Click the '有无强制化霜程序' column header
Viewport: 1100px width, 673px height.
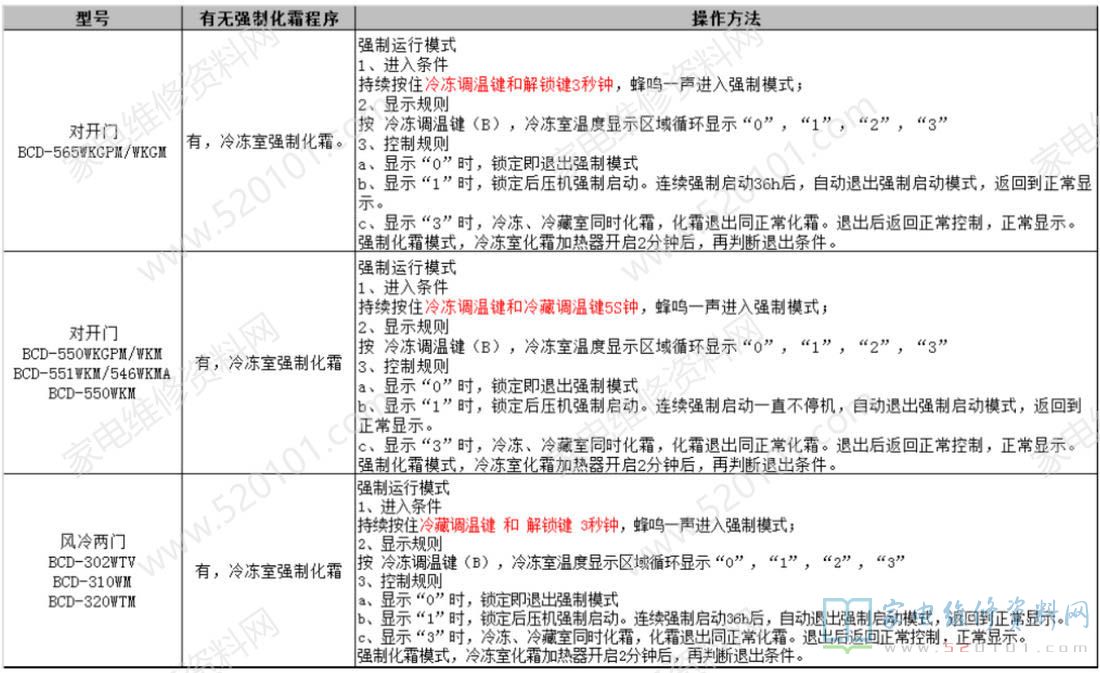pyautogui.click(x=269, y=18)
